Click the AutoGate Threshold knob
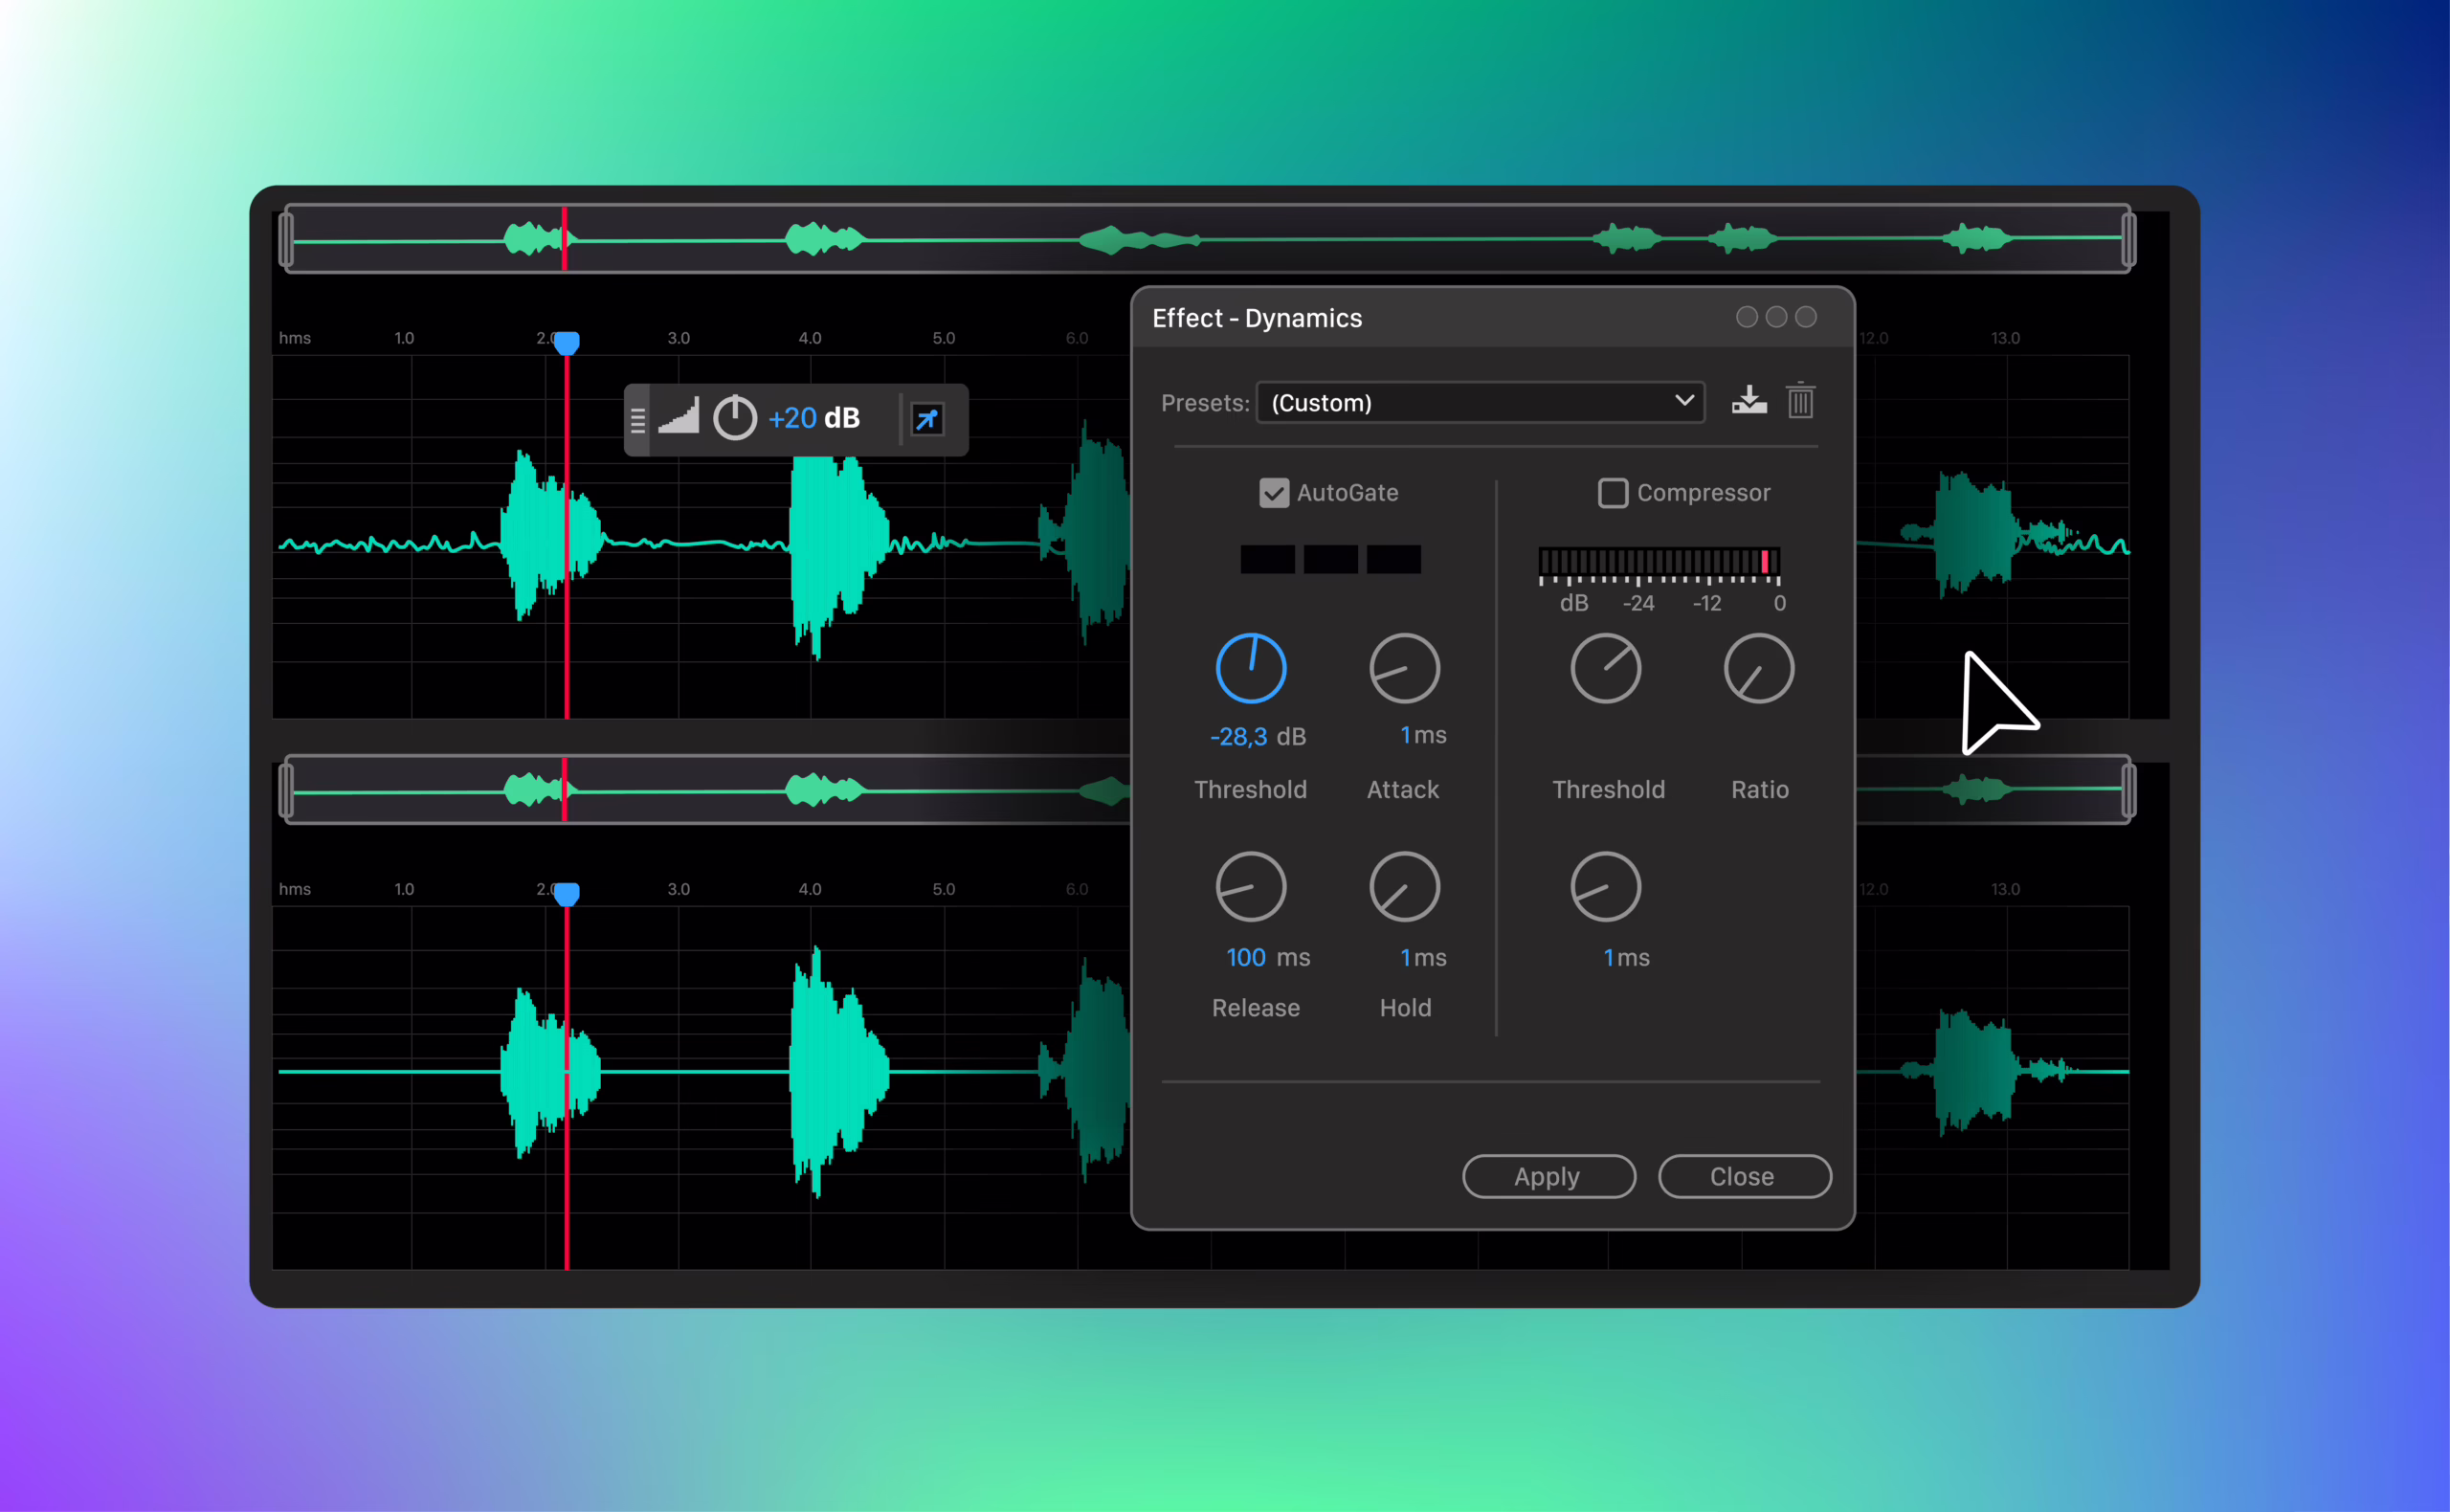Image resolution: width=2450 pixels, height=1512 pixels. pos(1250,668)
